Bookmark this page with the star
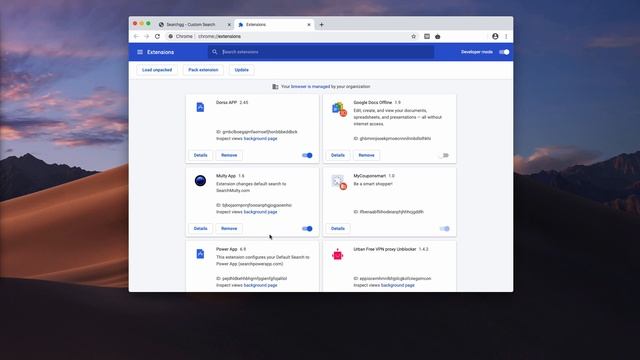The height and width of the screenshot is (360, 640). pyautogui.click(x=413, y=36)
